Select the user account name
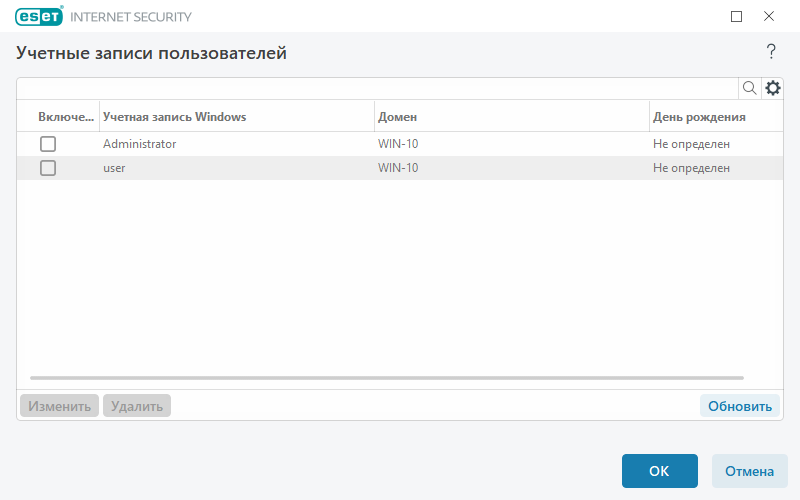Image resolution: width=800 pixels, height=500 pixels. (x=114, y=168)
